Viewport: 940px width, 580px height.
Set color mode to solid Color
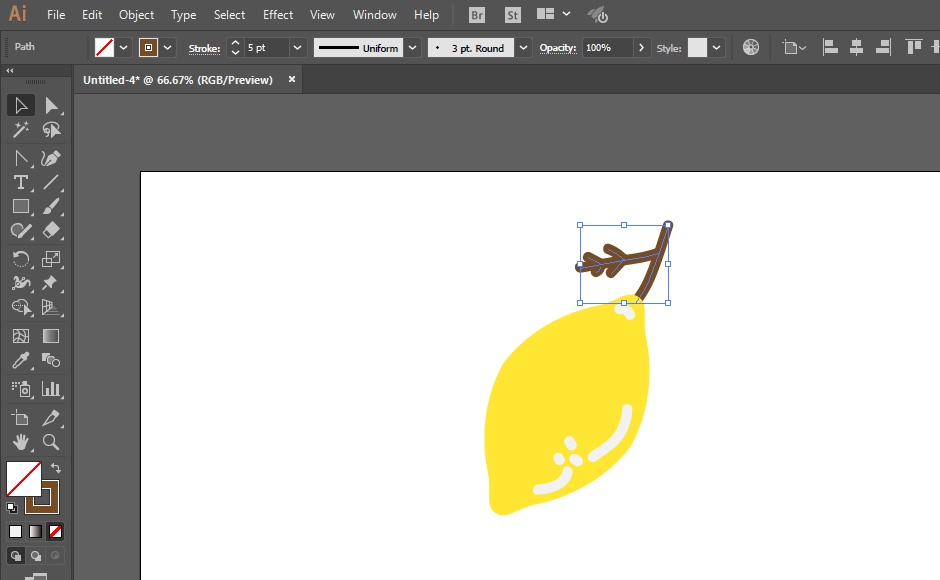[x=16, y=531]
